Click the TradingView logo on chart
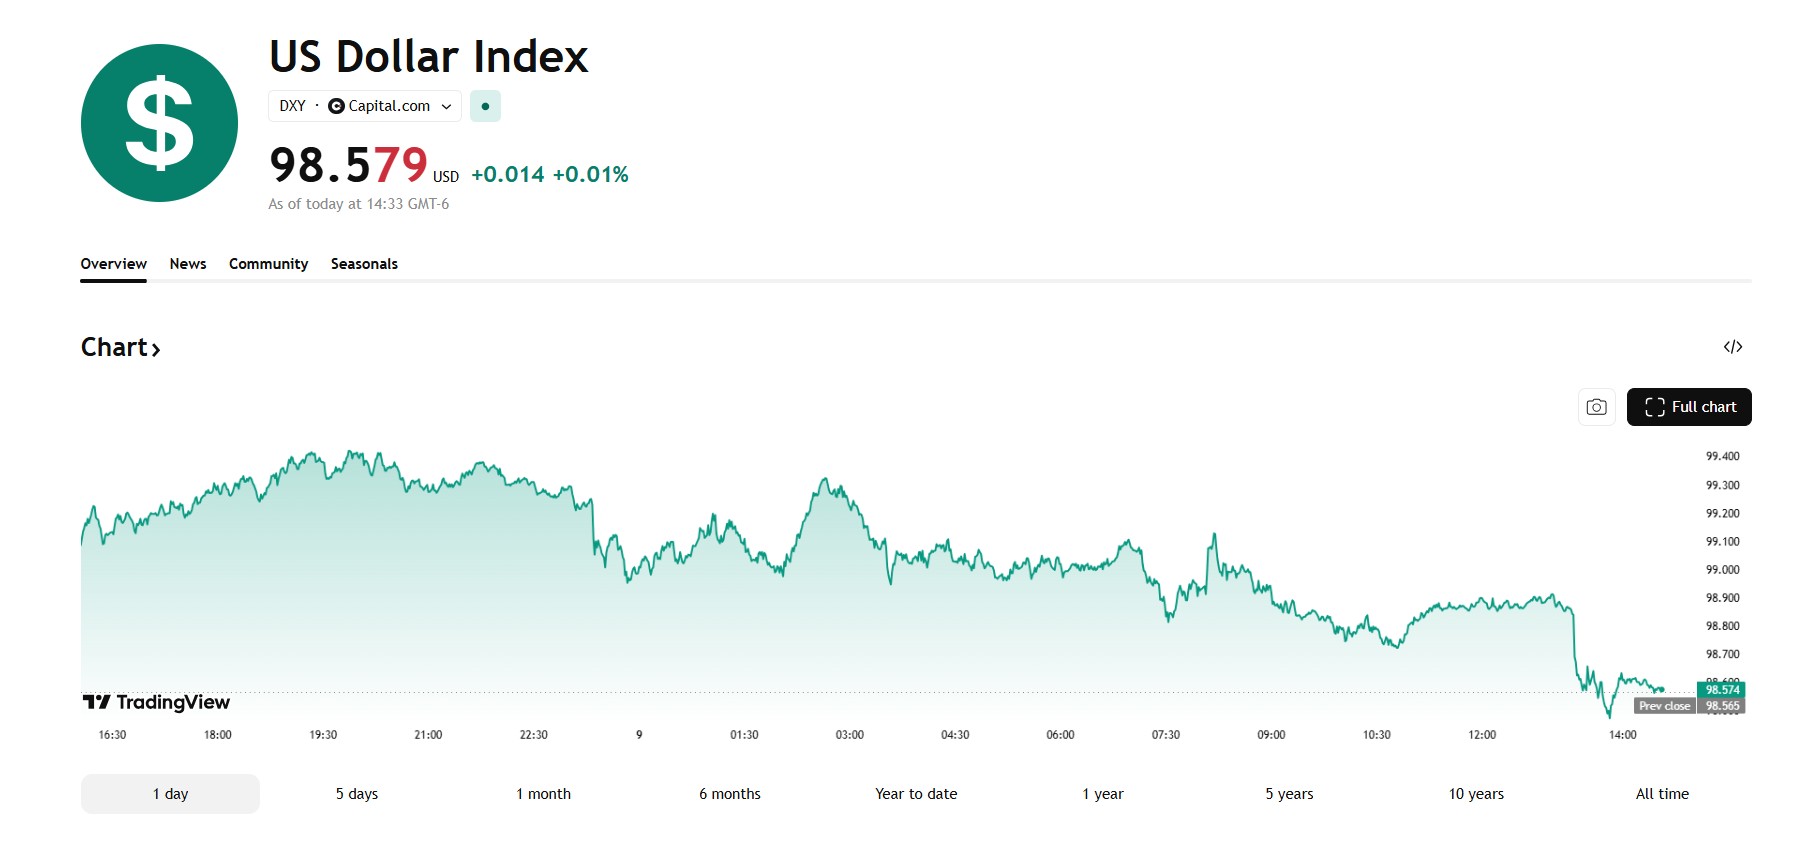Screen dimensions: 1813x842 (157, 702)
